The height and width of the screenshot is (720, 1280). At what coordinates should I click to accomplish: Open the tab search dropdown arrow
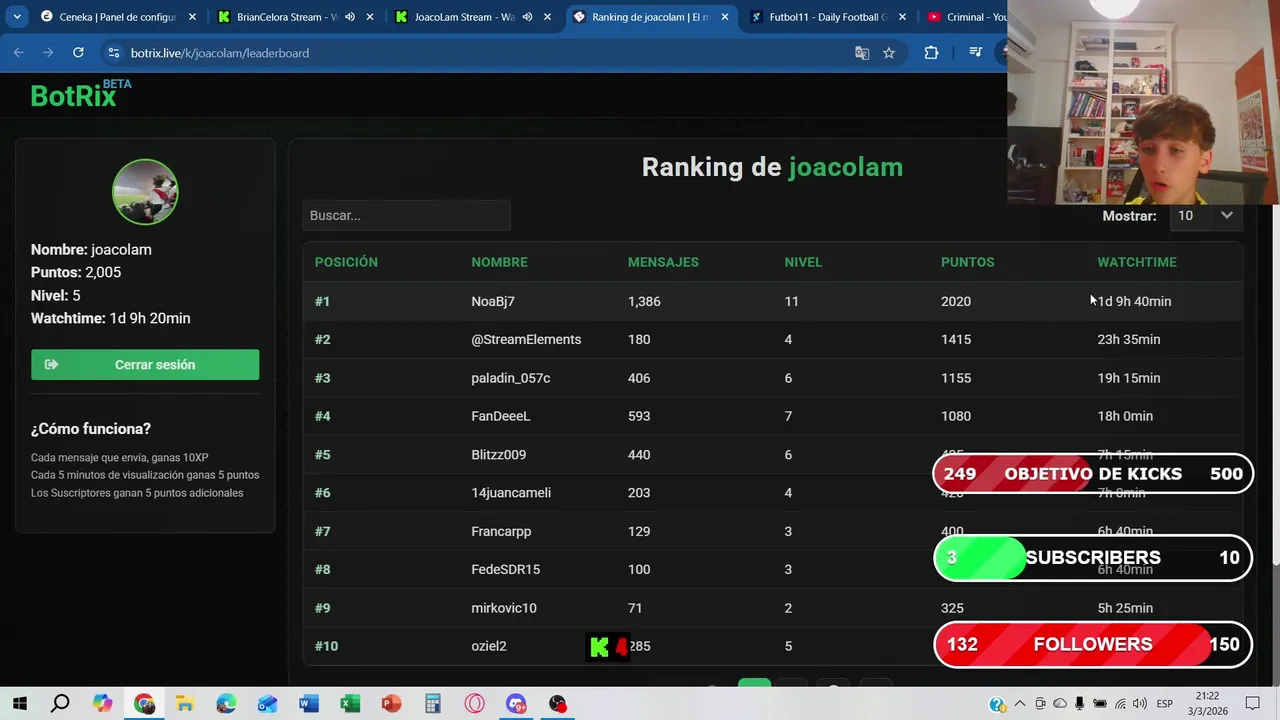click(17, 17)
